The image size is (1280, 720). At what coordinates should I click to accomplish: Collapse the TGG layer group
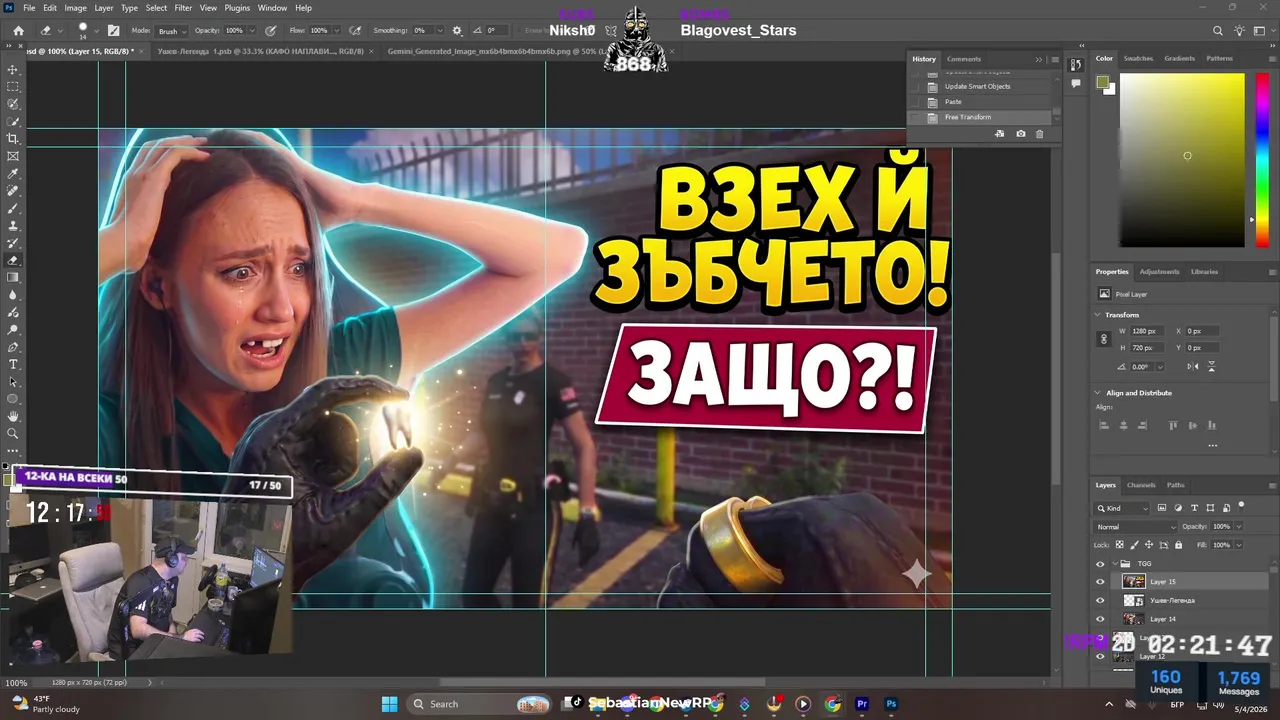coord(1114,563)
